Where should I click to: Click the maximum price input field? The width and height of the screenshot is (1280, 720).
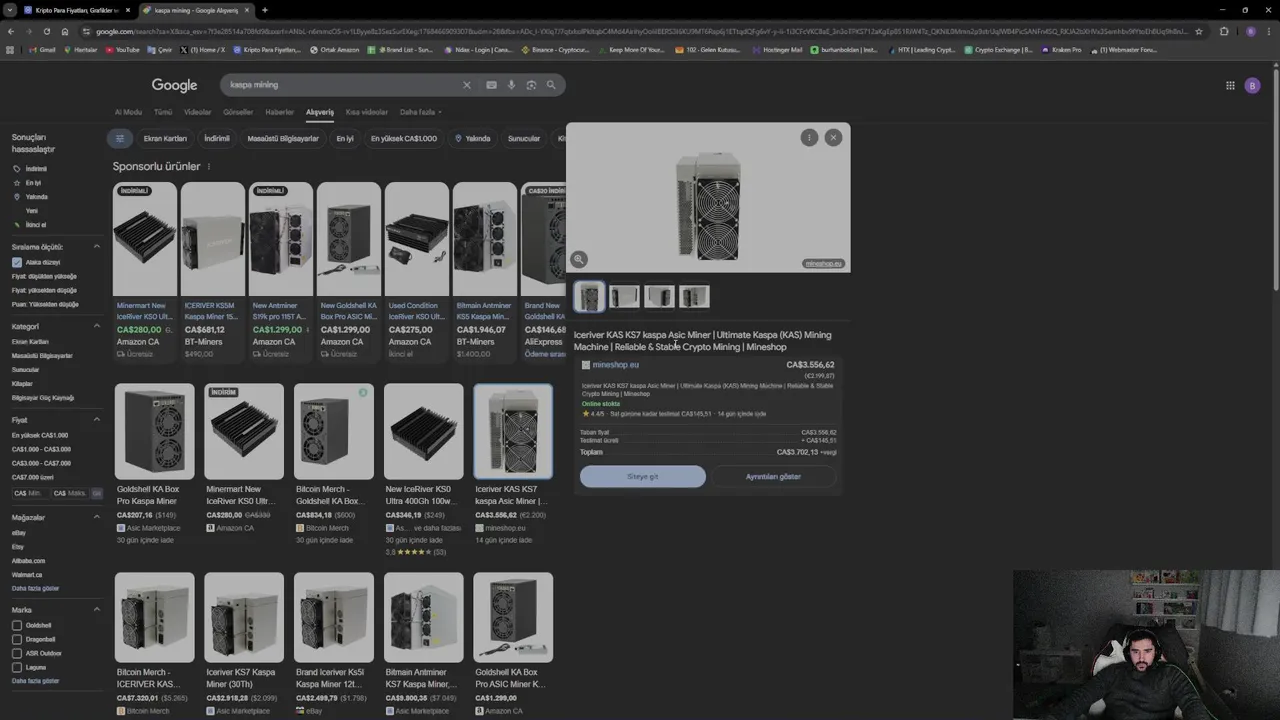pos(70,493)
